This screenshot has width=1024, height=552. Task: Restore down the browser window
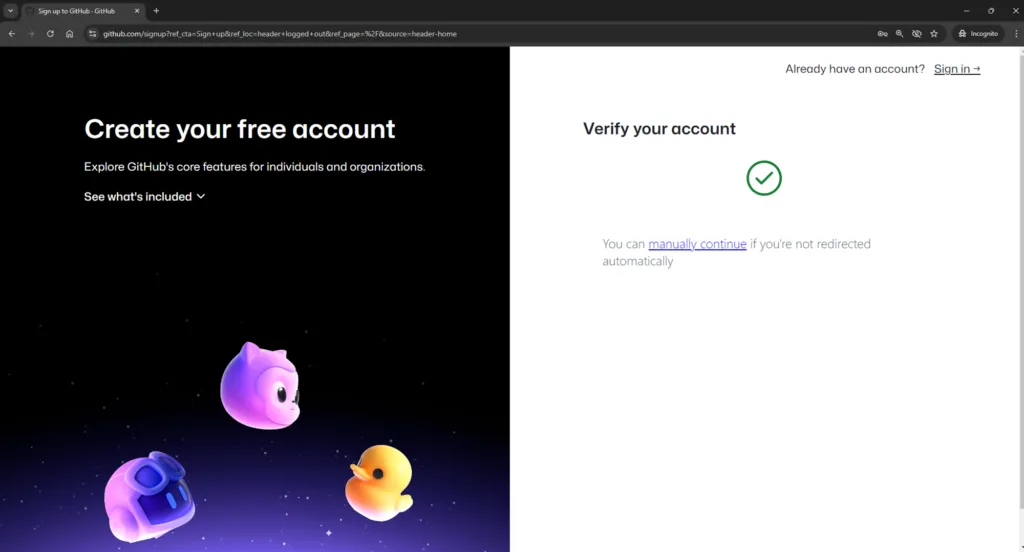(991, 10)
